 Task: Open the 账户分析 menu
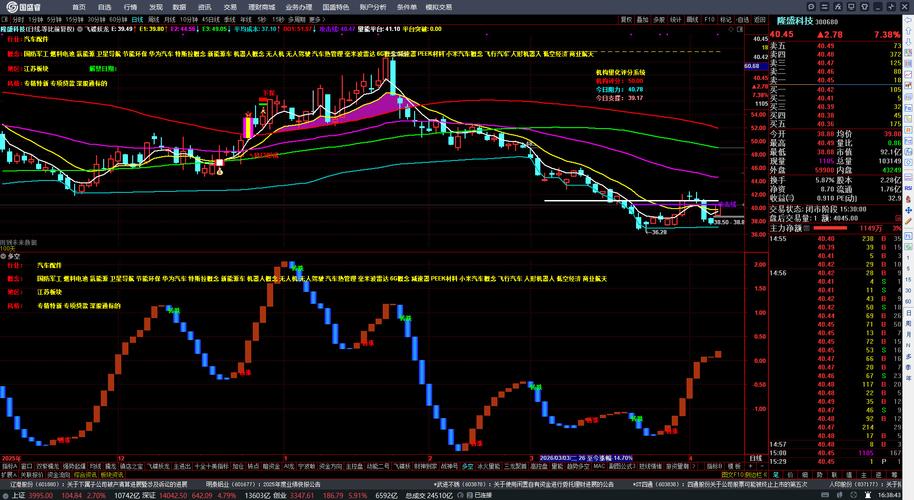click(x=372, y=7)
